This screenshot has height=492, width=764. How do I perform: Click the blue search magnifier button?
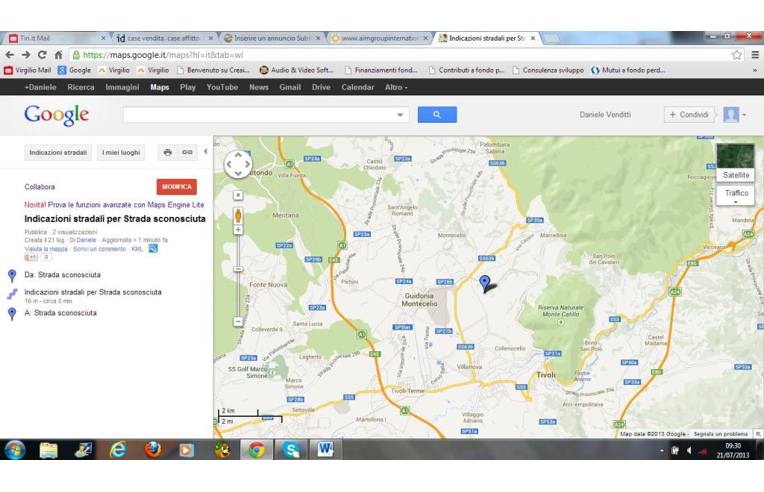pyautogui.click(x=437, y=115)
